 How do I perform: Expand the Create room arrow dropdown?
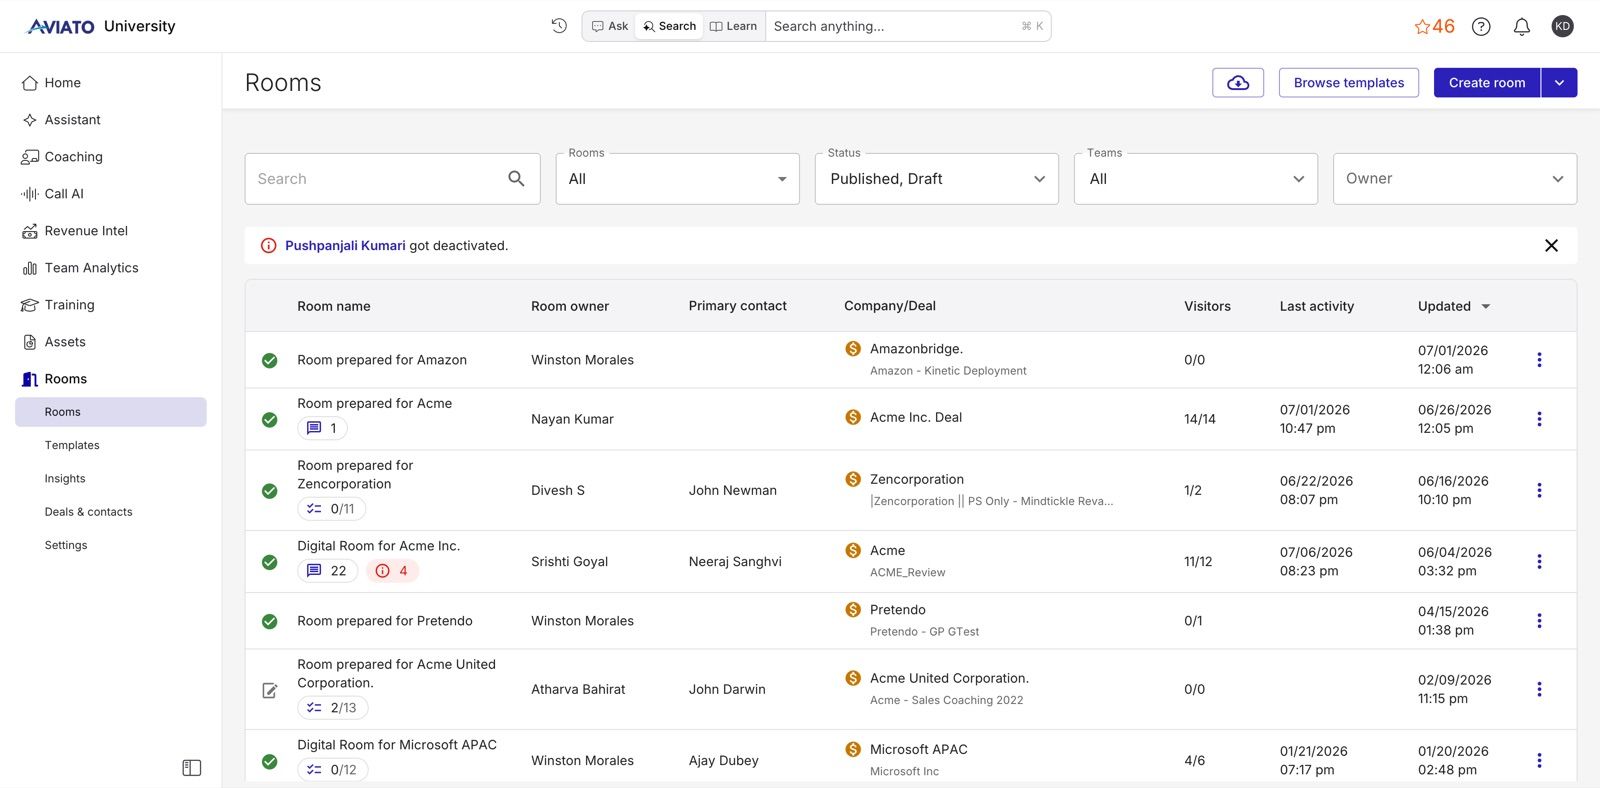click(1559, 83)
